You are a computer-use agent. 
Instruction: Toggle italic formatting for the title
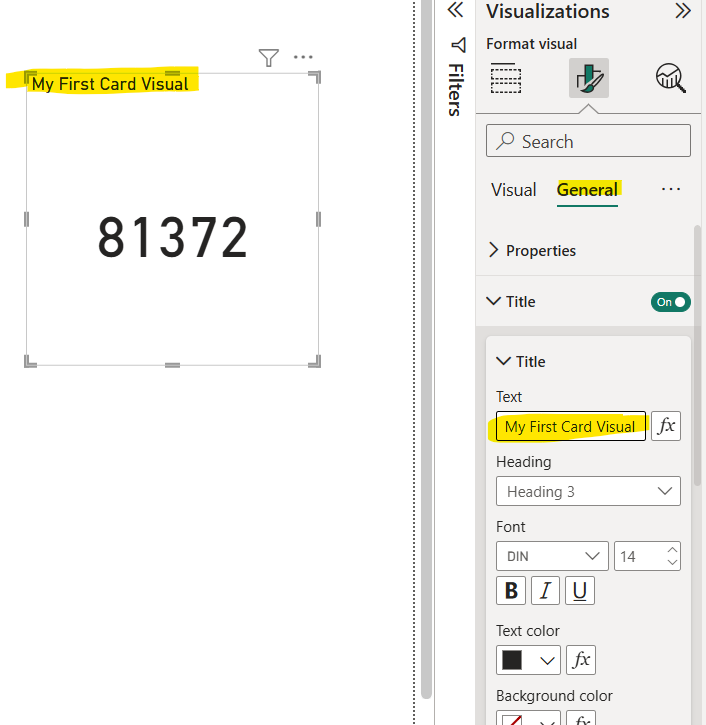(545, 590)
